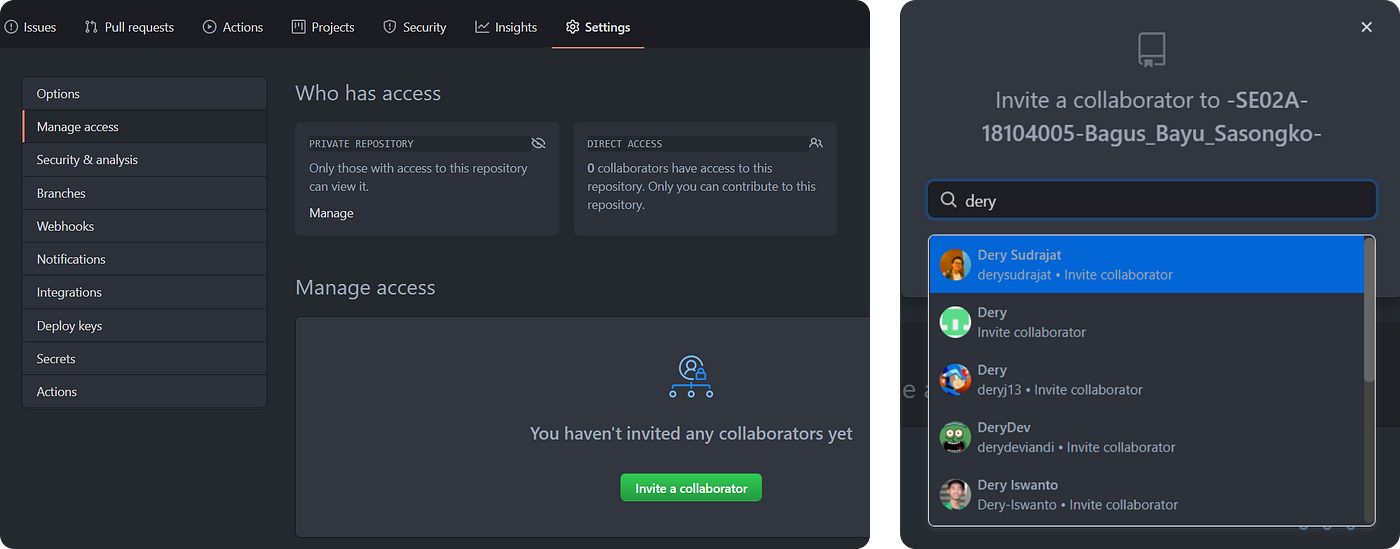The width and height of the screenshot is (1400, 549).
Task: Click Dery Iswanto's avatar photo
Action: 955,495
